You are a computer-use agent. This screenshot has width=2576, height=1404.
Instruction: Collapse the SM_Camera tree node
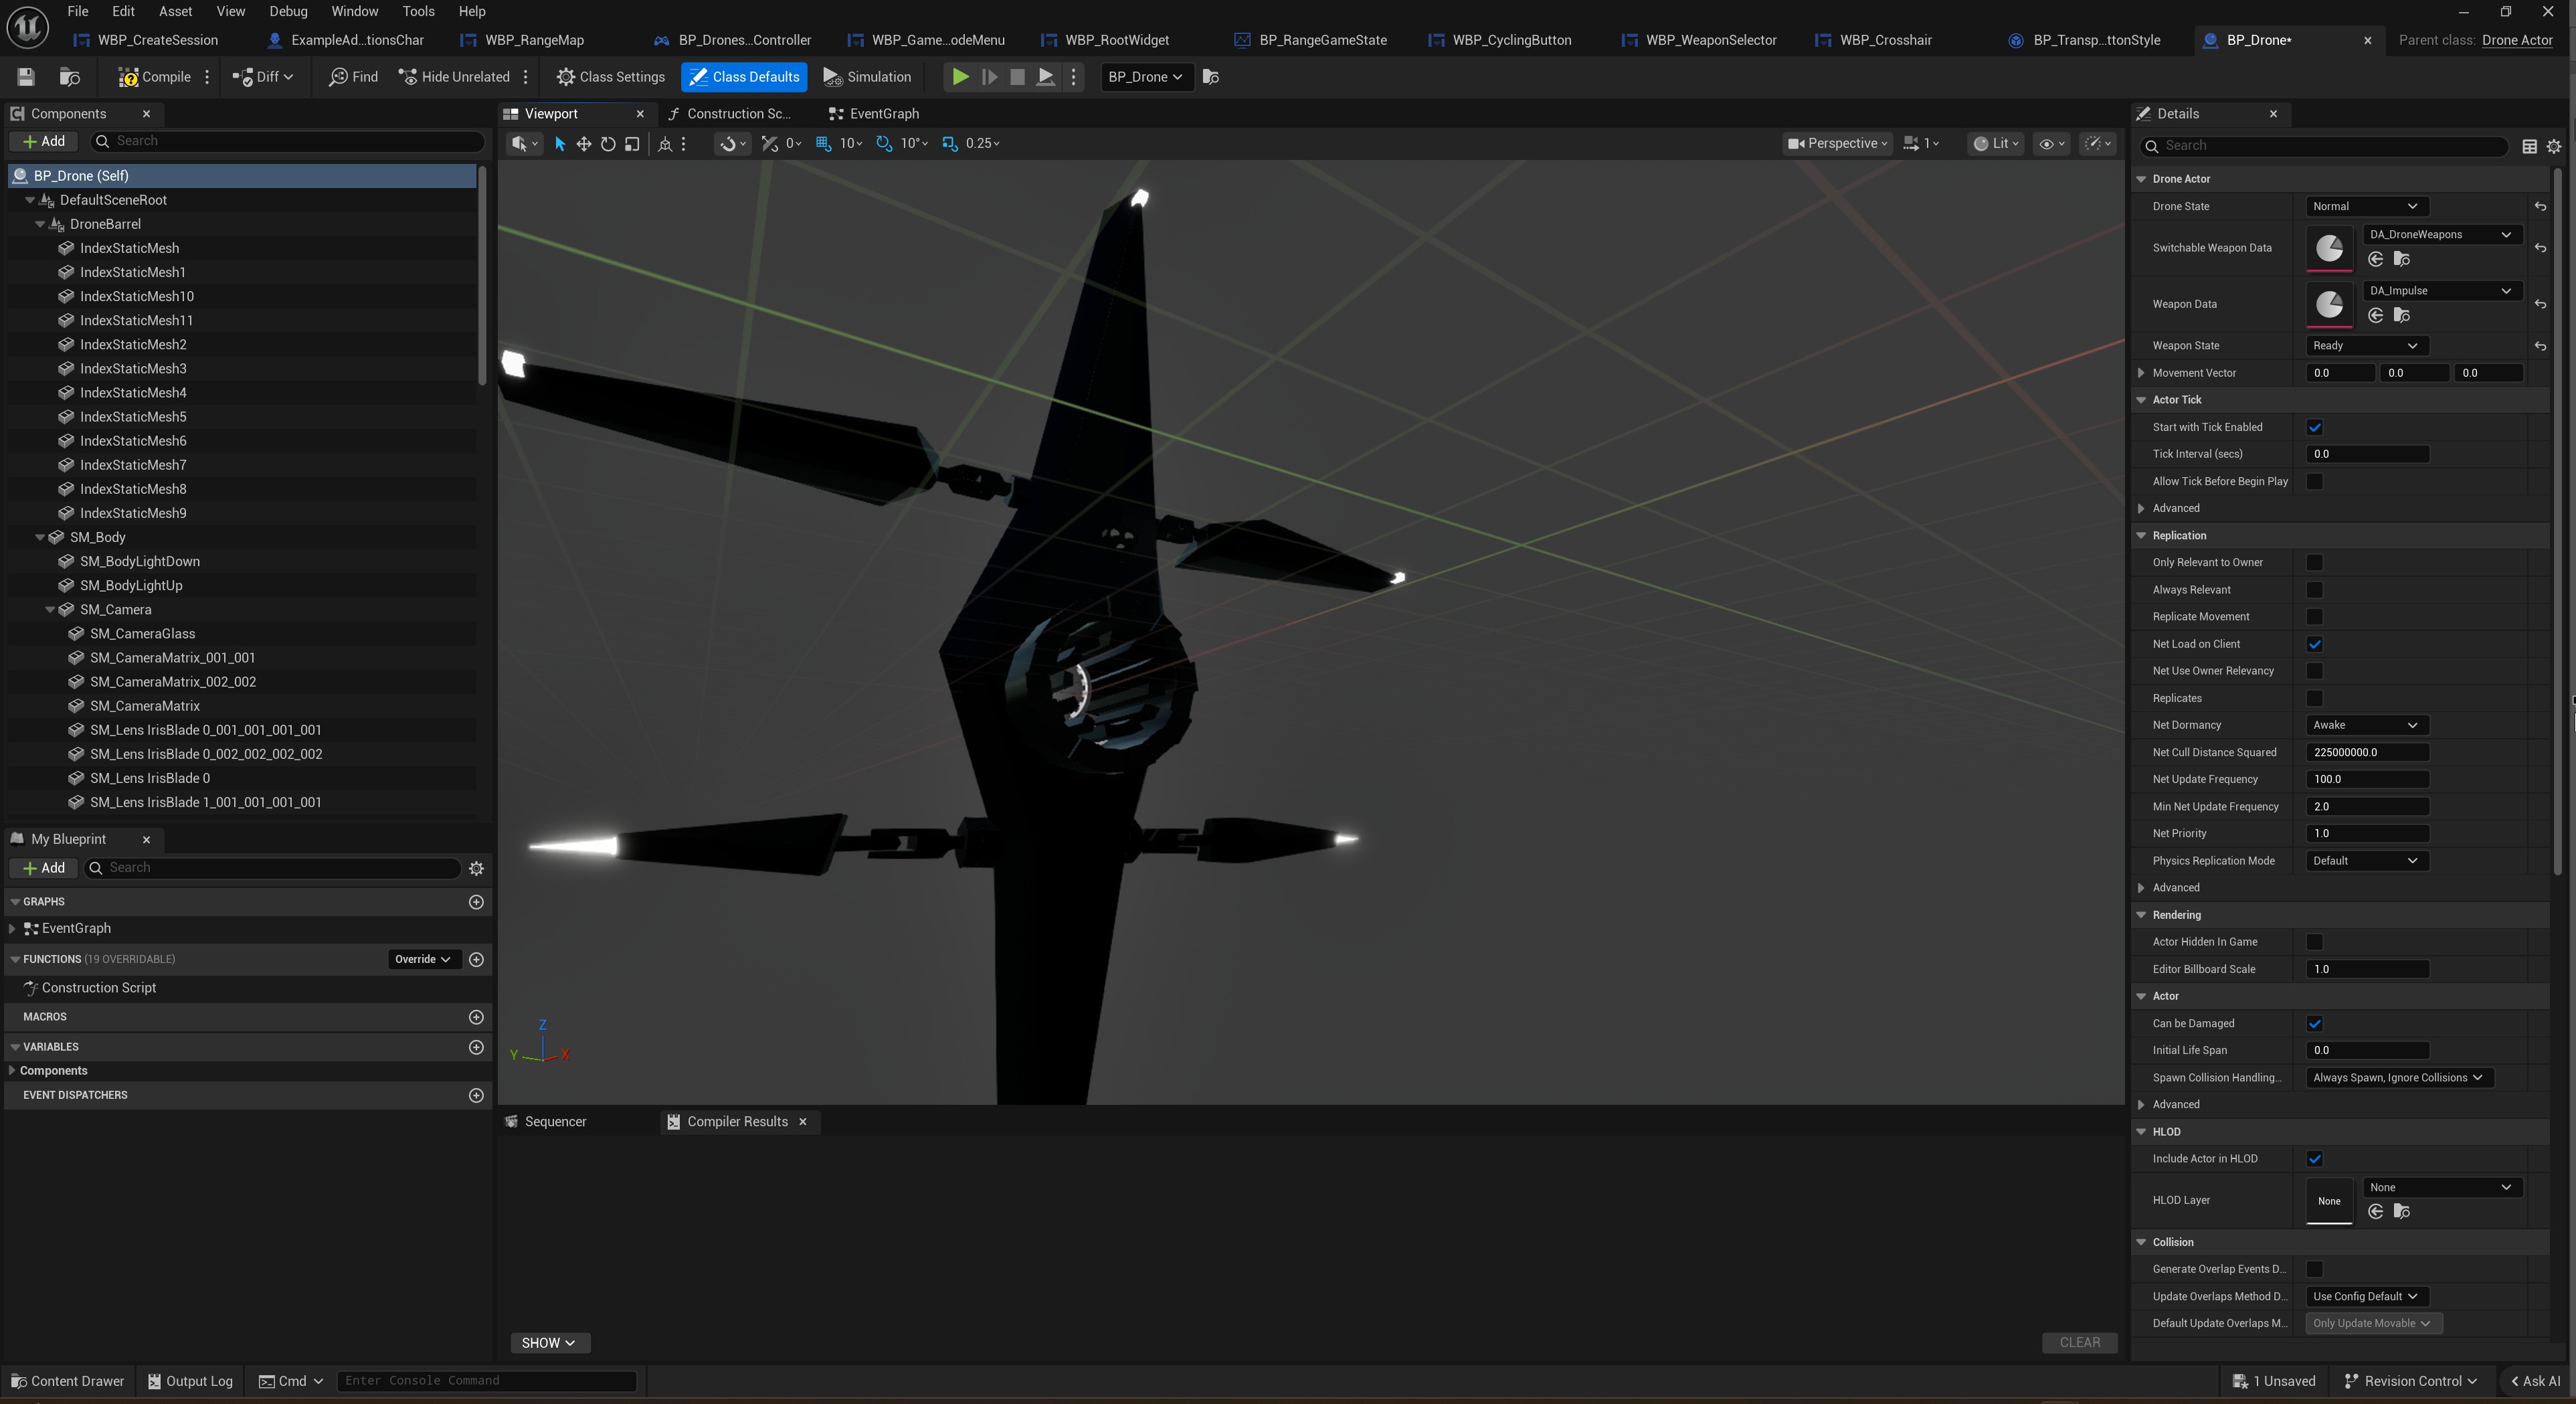(x=50, y=610)
